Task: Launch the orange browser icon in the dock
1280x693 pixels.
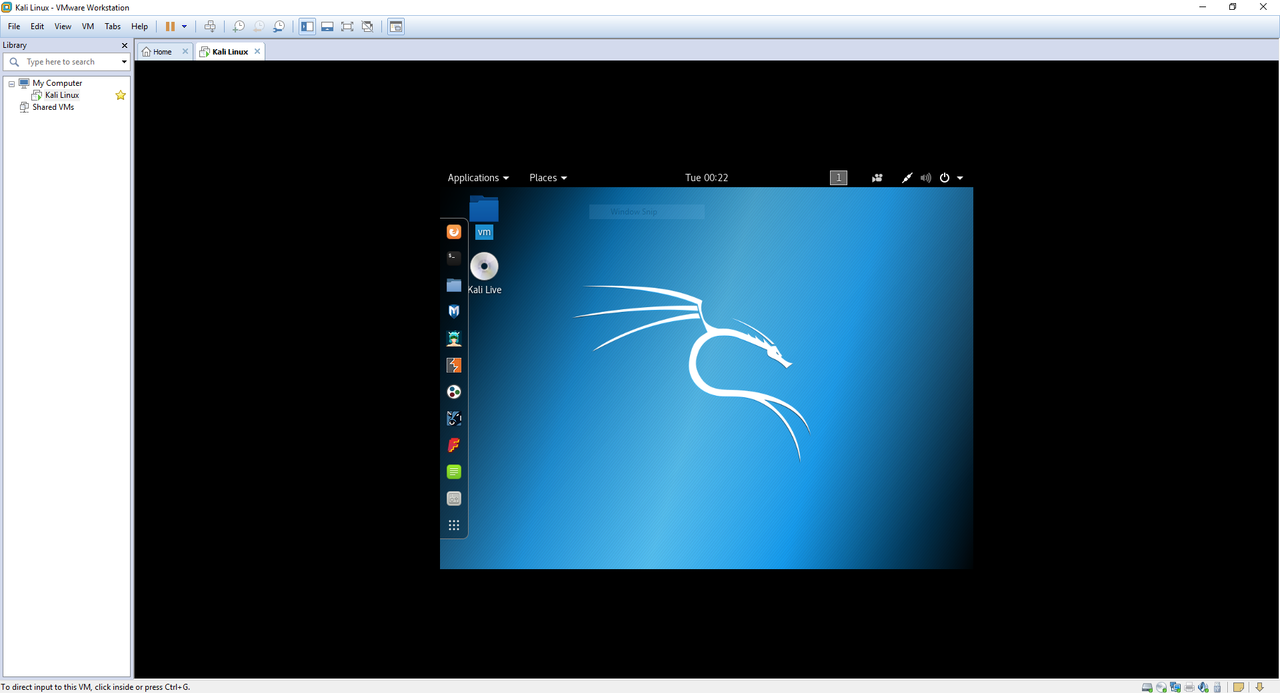Action: [x=454, y=232]
